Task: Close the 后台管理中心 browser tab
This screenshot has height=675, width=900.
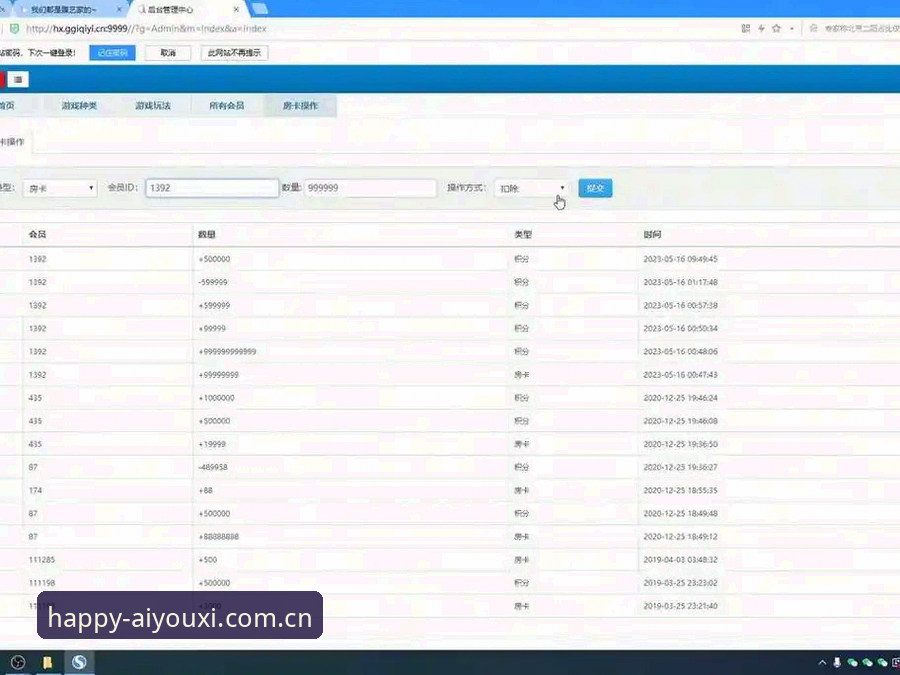Action: click(x=236, y=10)
